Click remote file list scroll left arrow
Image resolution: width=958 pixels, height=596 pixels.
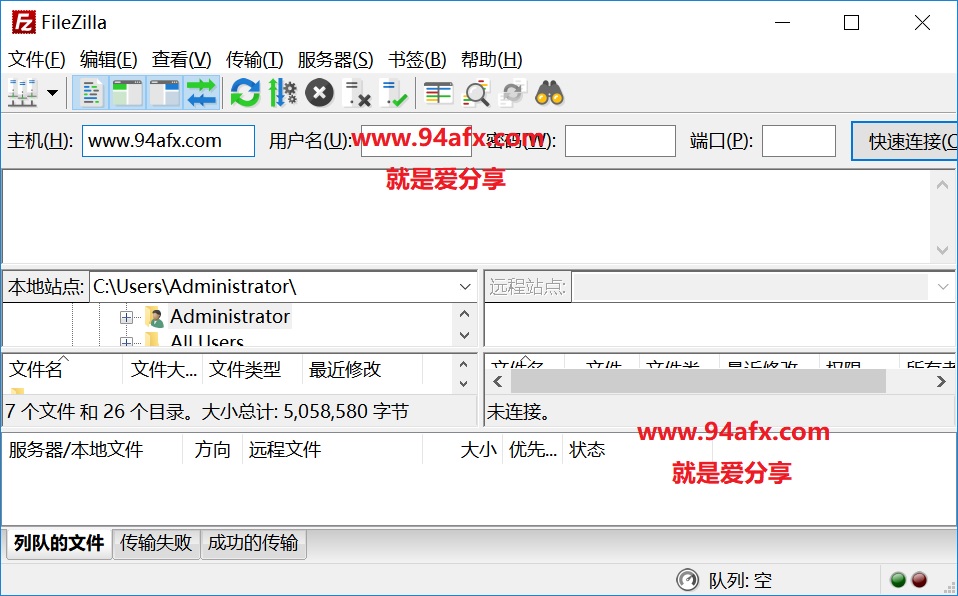click(x=498, y=381)
